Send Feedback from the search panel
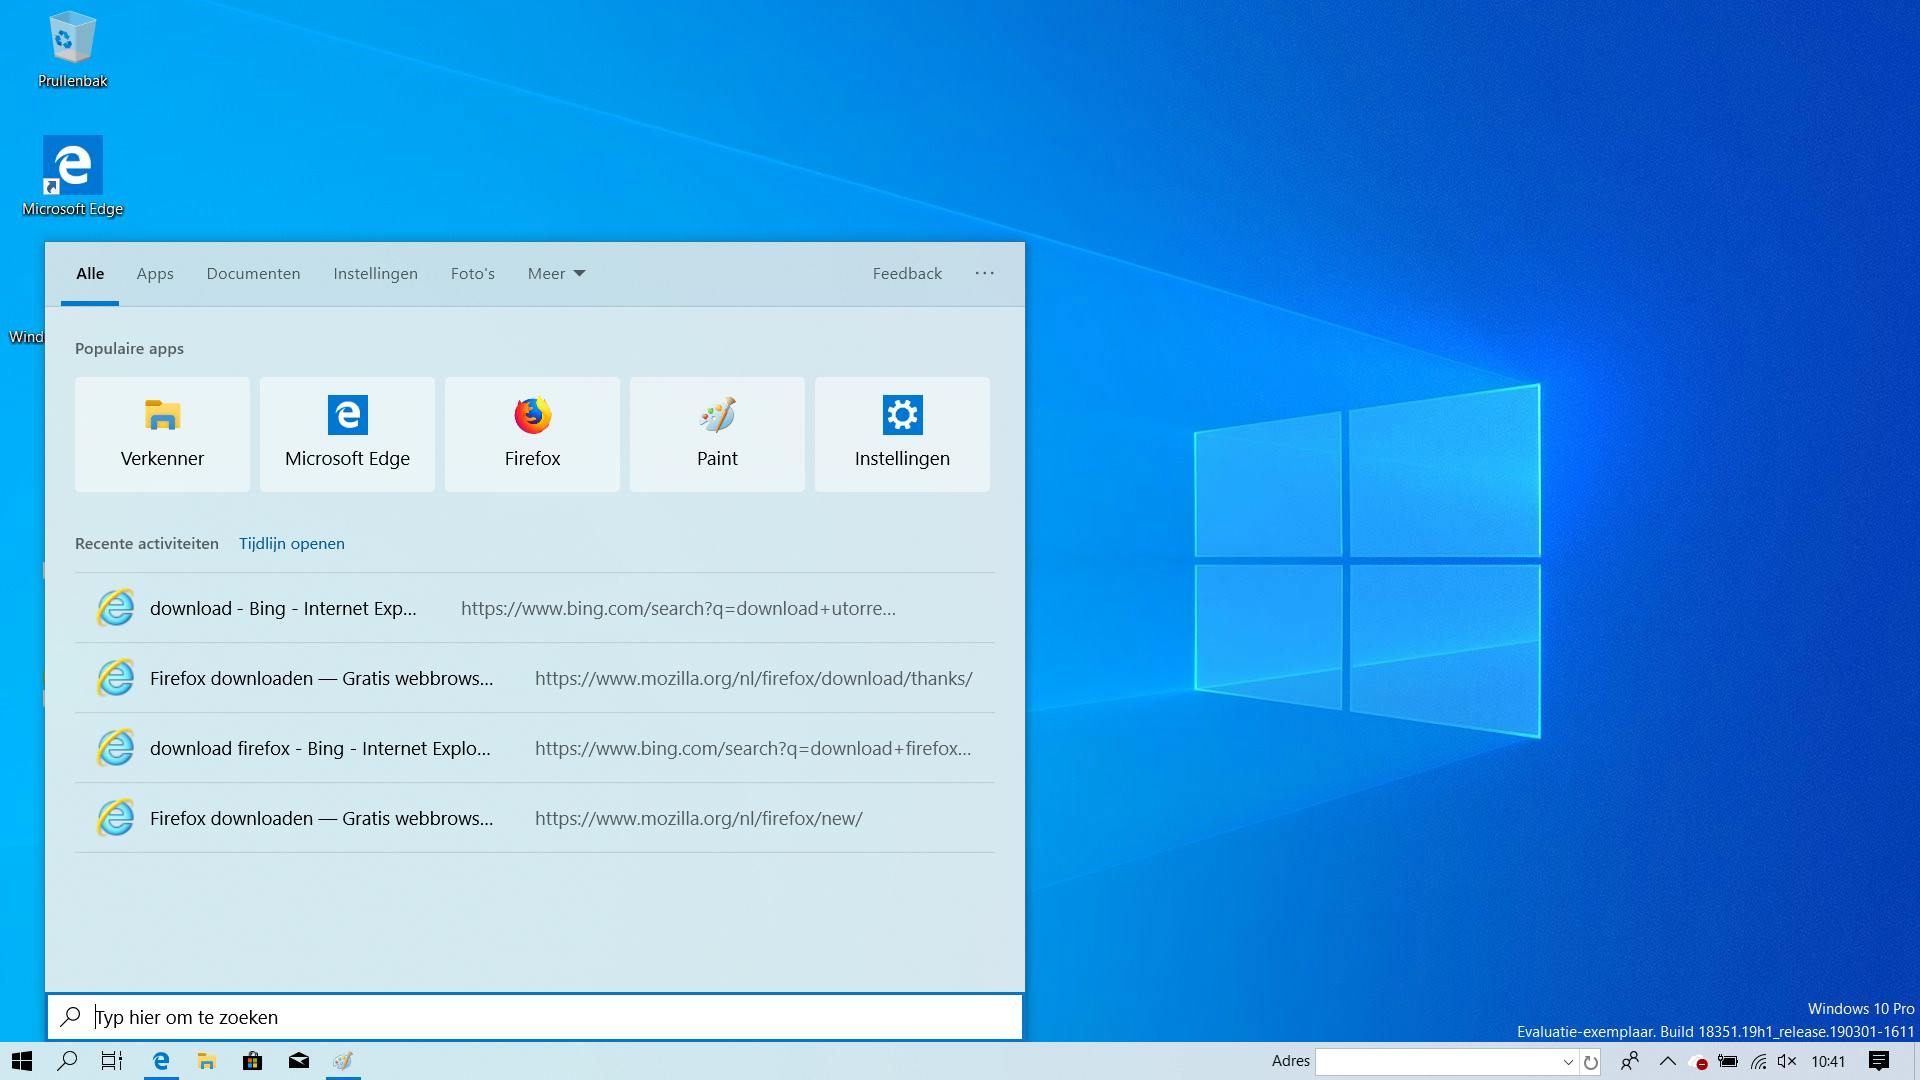1920x1080 pixels. pos(906,273)
